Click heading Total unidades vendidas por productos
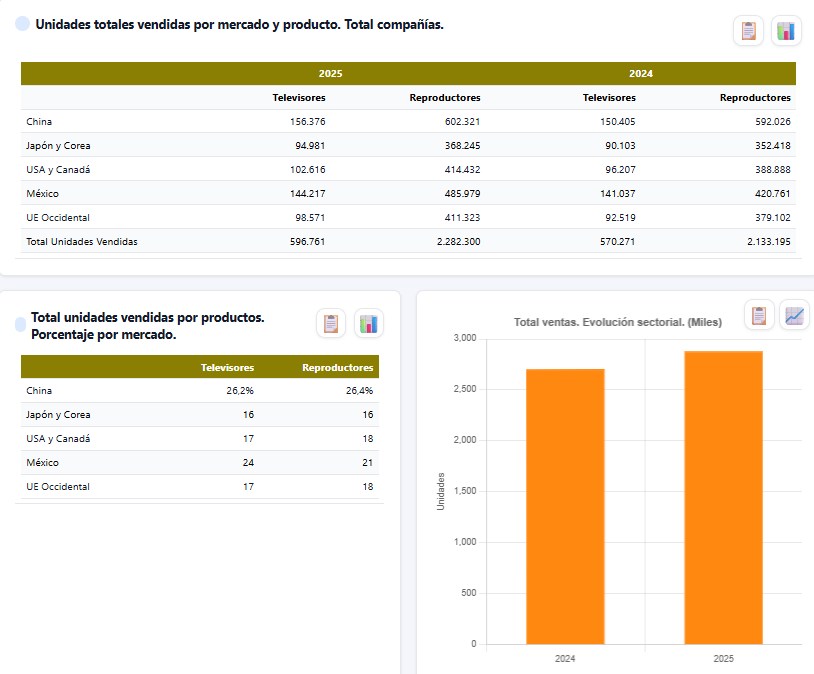The image size is (814, 674). pyautogui.click(x=147, y=326)
